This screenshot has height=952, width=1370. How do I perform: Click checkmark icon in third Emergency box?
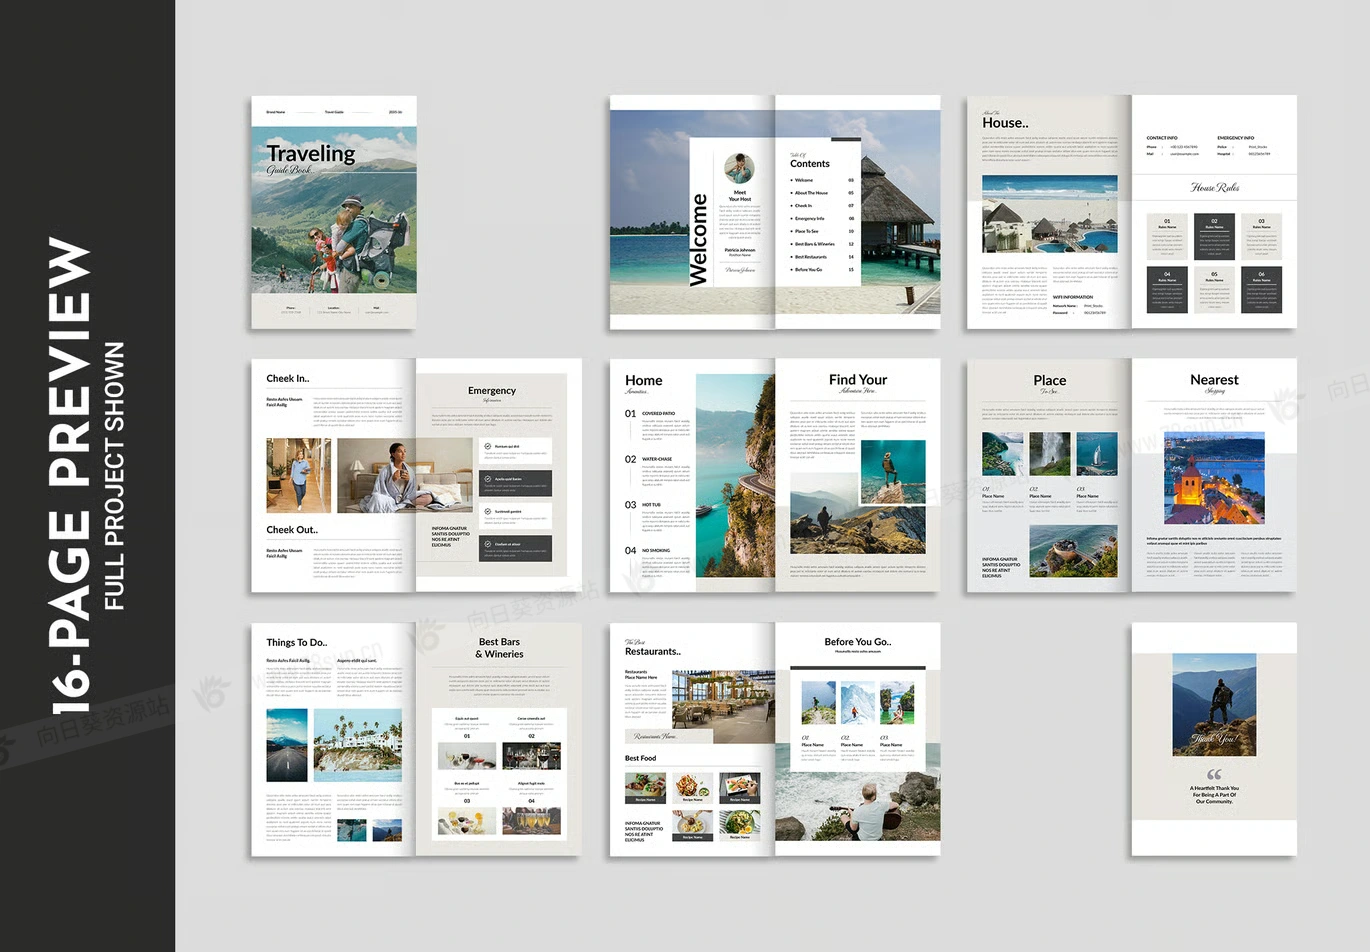(488, 511)
